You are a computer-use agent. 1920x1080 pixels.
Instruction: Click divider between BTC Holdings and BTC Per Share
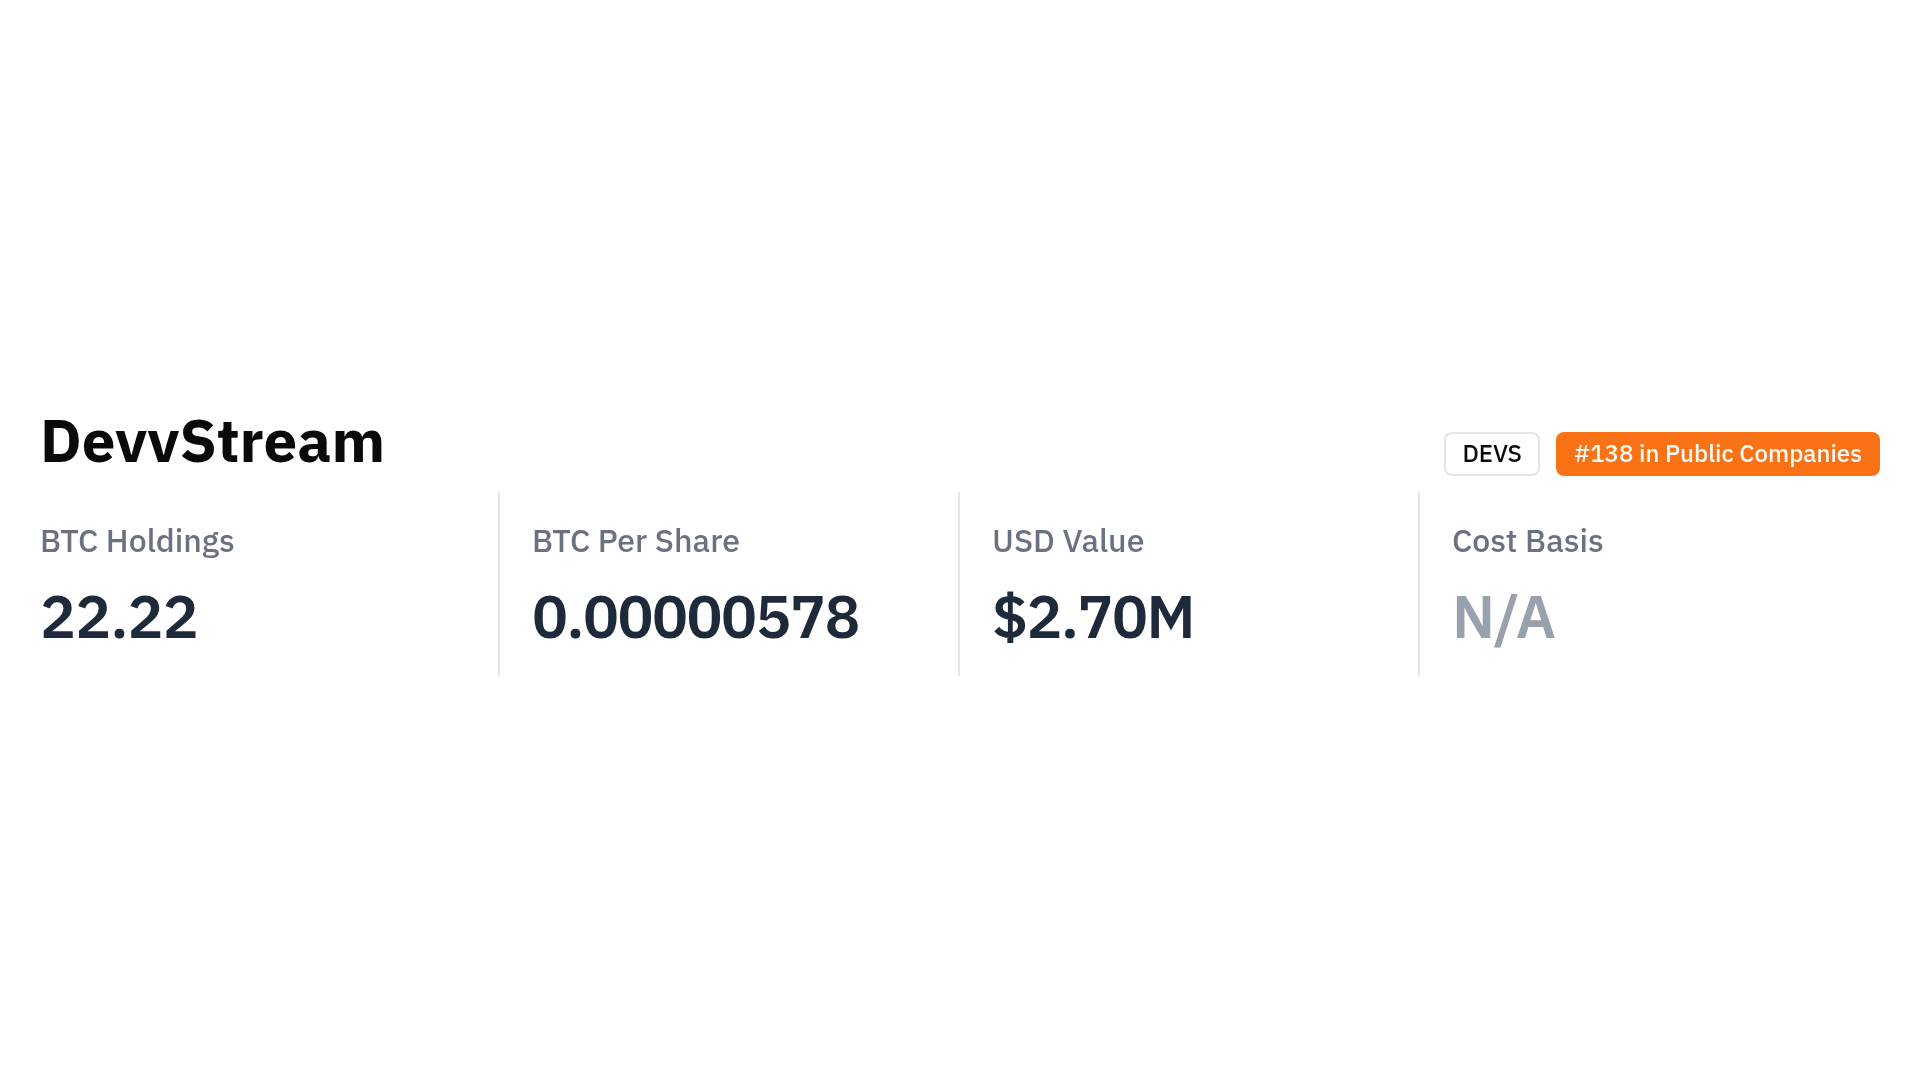[x=499, y=584]
